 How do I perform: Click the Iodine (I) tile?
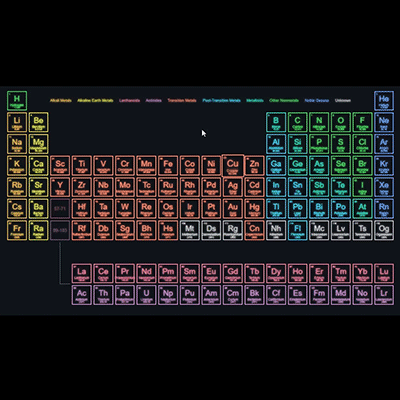(x=362, y=187)
